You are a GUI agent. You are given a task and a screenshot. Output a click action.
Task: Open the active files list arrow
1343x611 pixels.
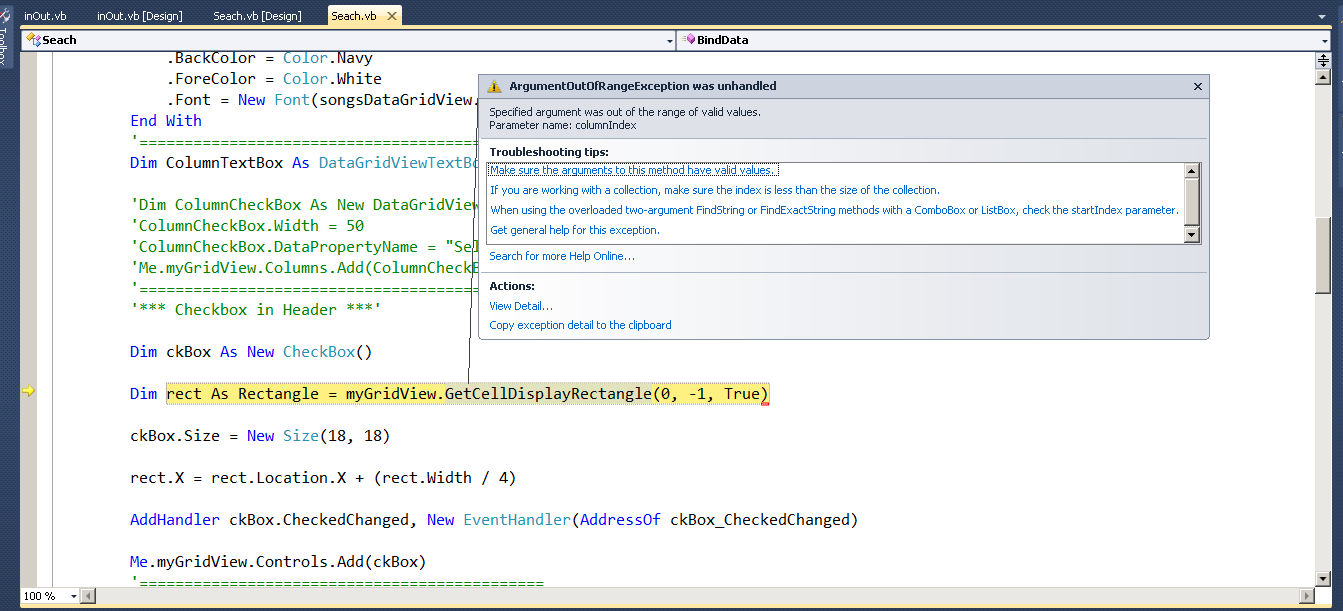click(1323, 17)
